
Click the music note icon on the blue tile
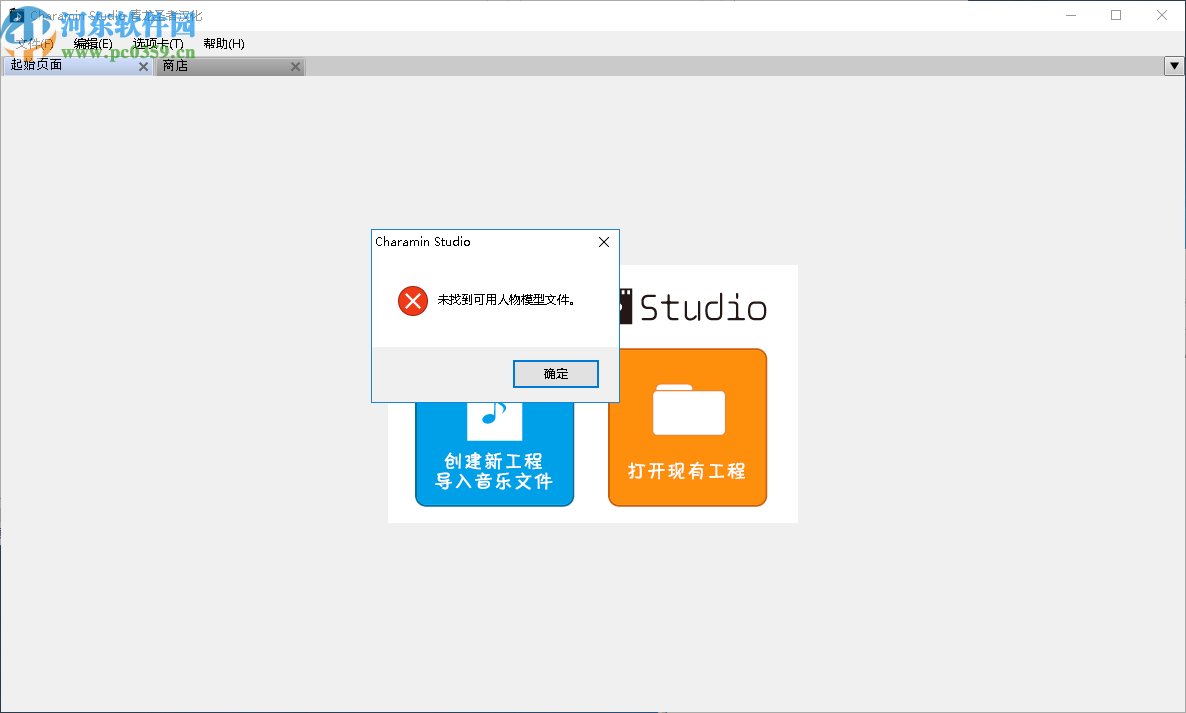(494, 414)
